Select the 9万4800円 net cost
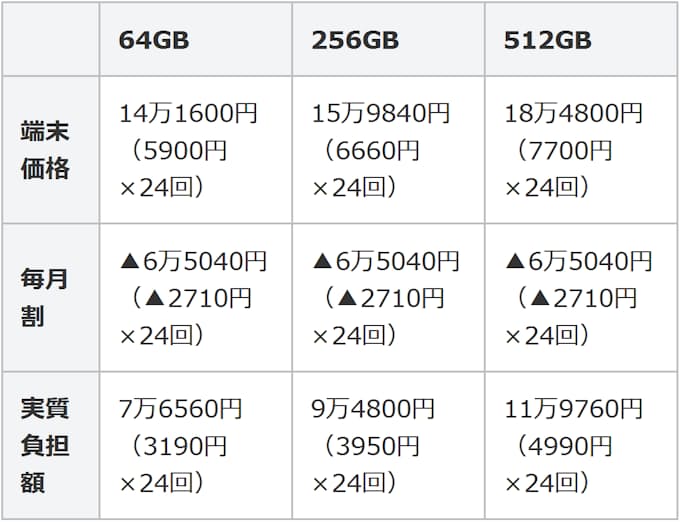 coord(374,408)
